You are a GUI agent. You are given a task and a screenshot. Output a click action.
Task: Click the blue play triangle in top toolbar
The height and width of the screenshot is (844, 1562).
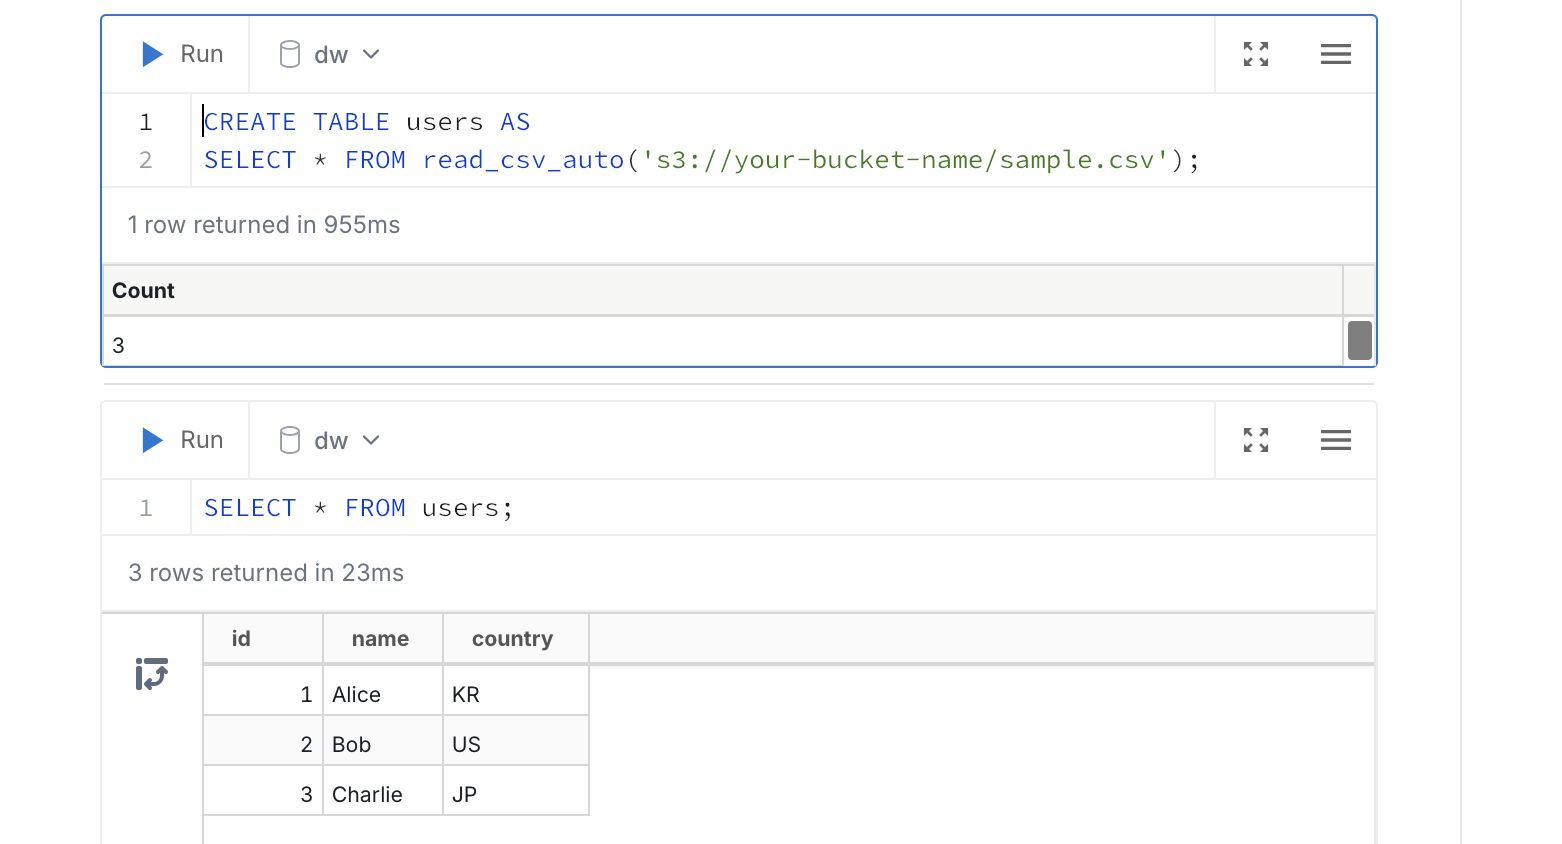[x=151, y=54]
